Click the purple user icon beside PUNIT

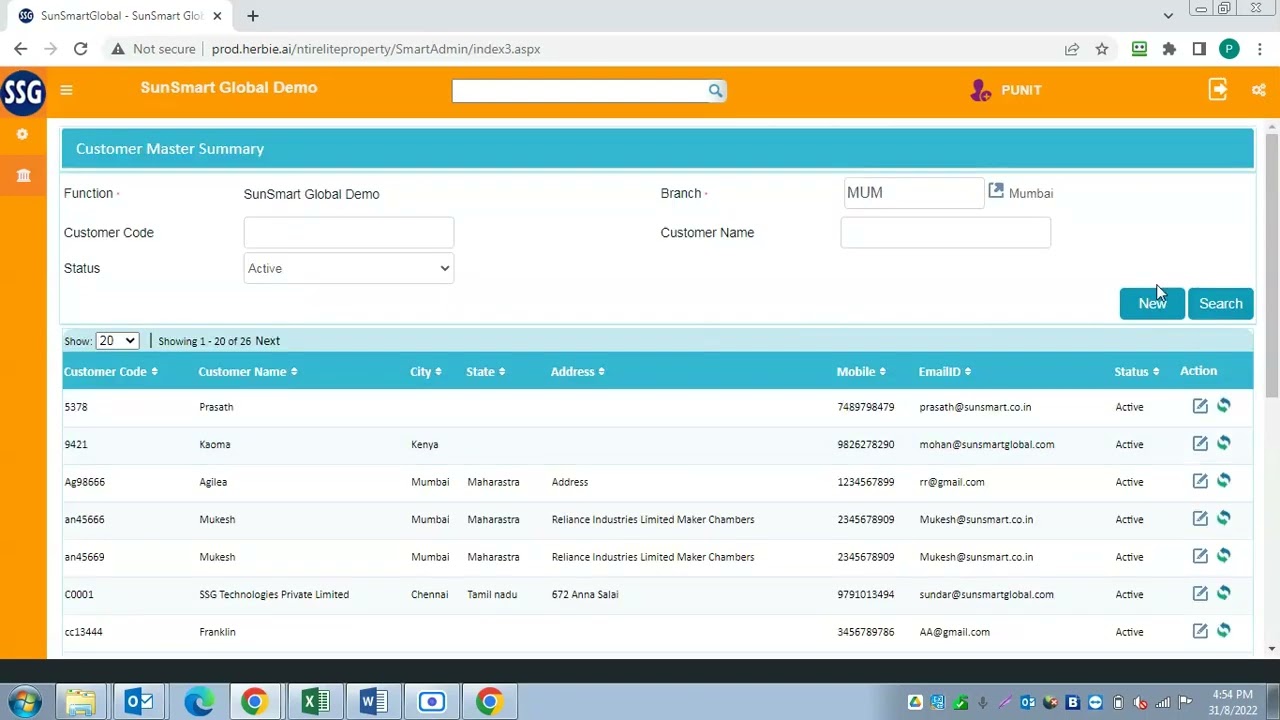pyautogui.click(x=981, y=90)
